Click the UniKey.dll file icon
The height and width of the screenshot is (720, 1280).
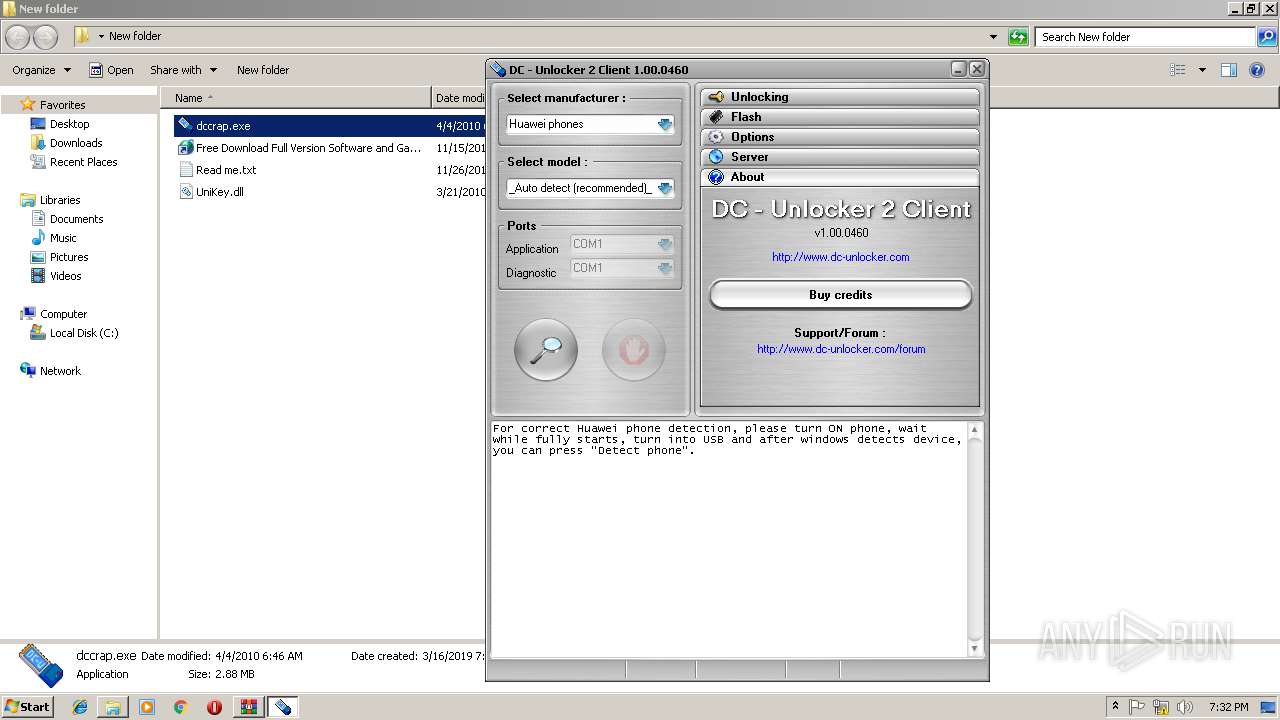coord(186,192)
